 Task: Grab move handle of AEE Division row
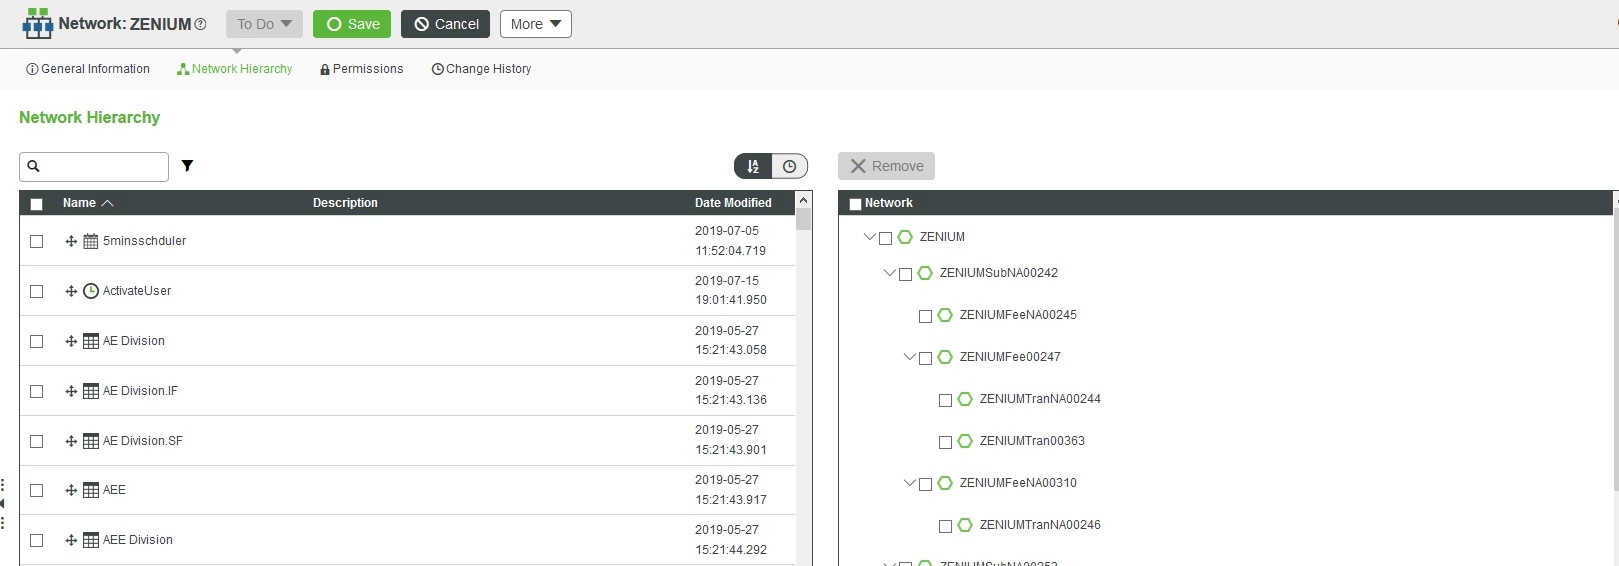[x=71, y=540]
